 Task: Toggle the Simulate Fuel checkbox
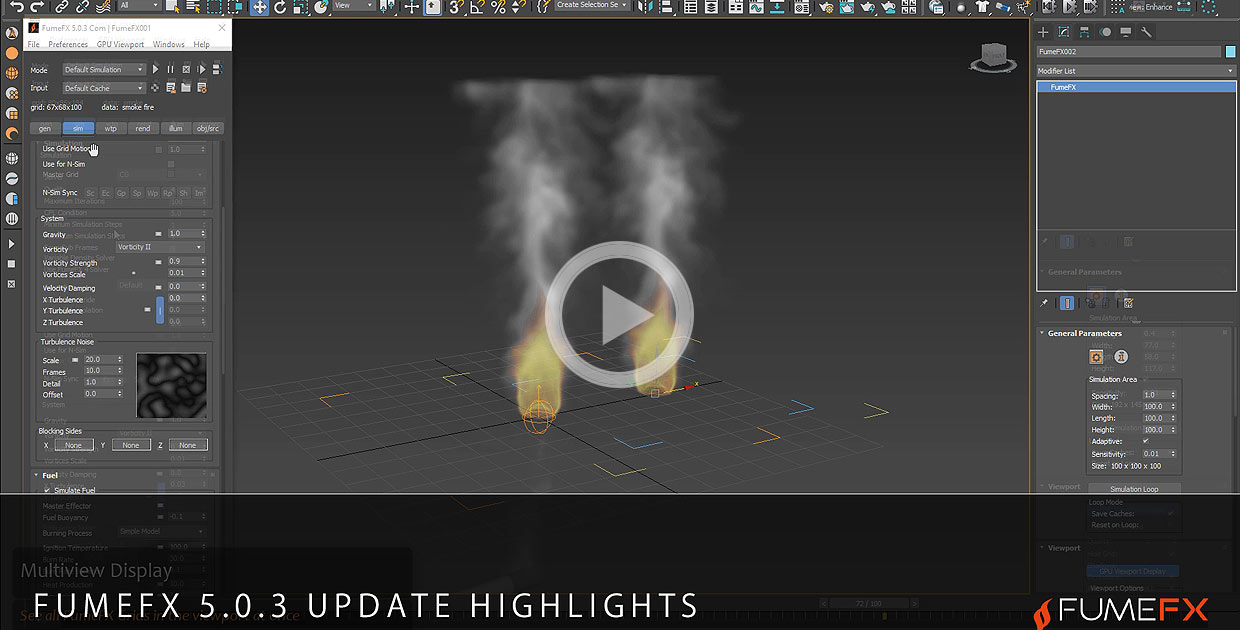47,491
